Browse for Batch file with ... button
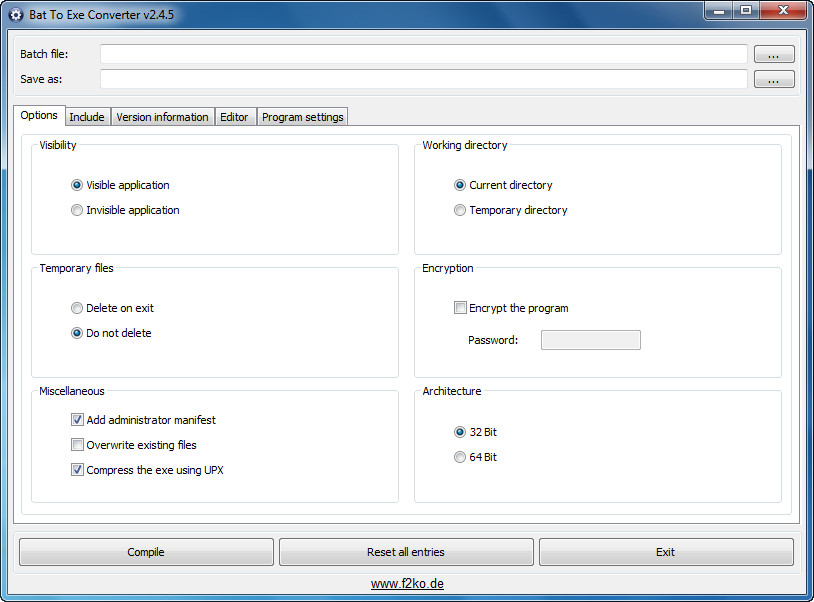The height and width of the screenshot is (602, 814). pyautogui.click(x=774, y=54)
